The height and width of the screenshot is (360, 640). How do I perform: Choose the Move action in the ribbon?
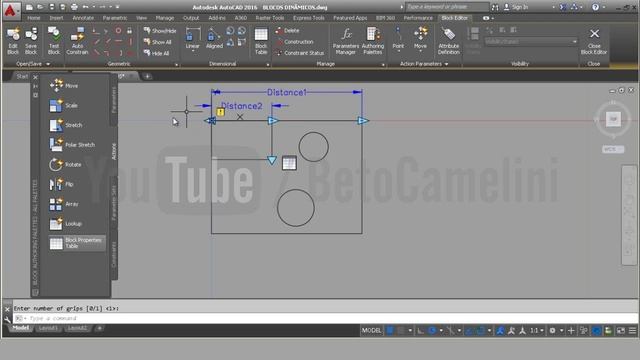point(420,39)
